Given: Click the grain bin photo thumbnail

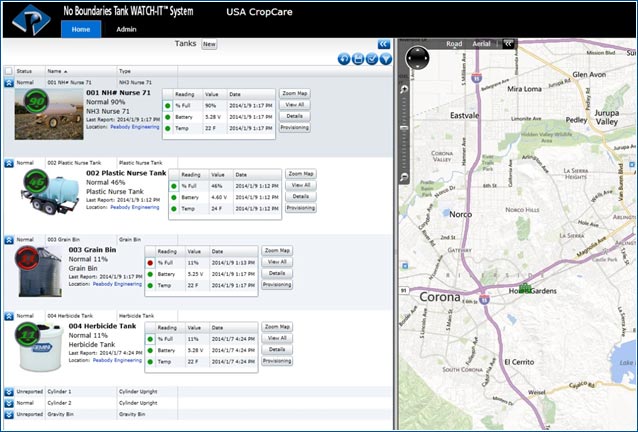Looking at the screenshot, I should click(x=39, y=272).
